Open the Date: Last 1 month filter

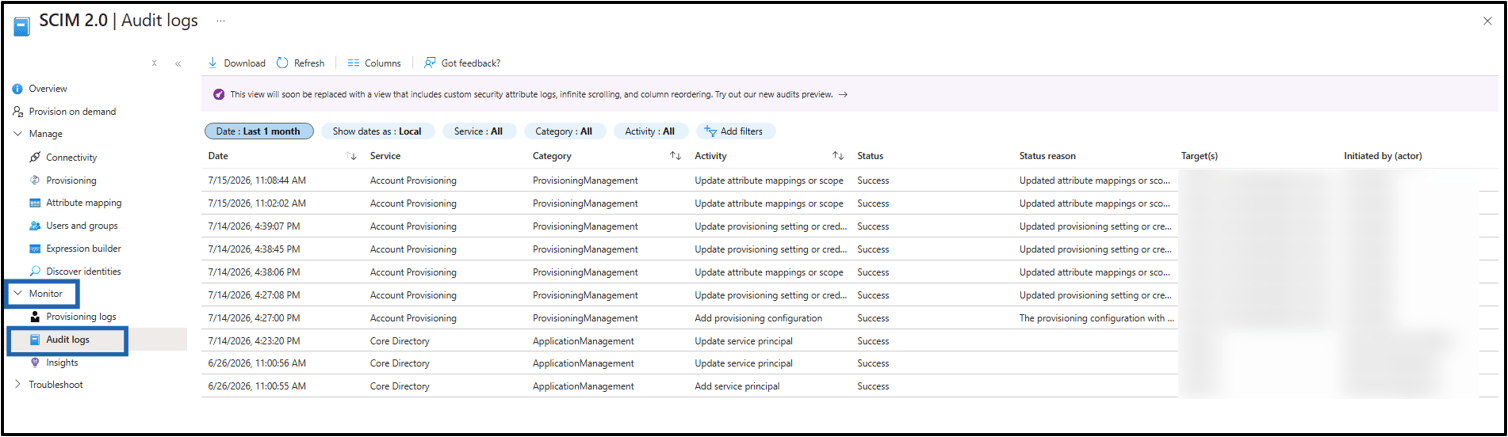tap(259, 131)
